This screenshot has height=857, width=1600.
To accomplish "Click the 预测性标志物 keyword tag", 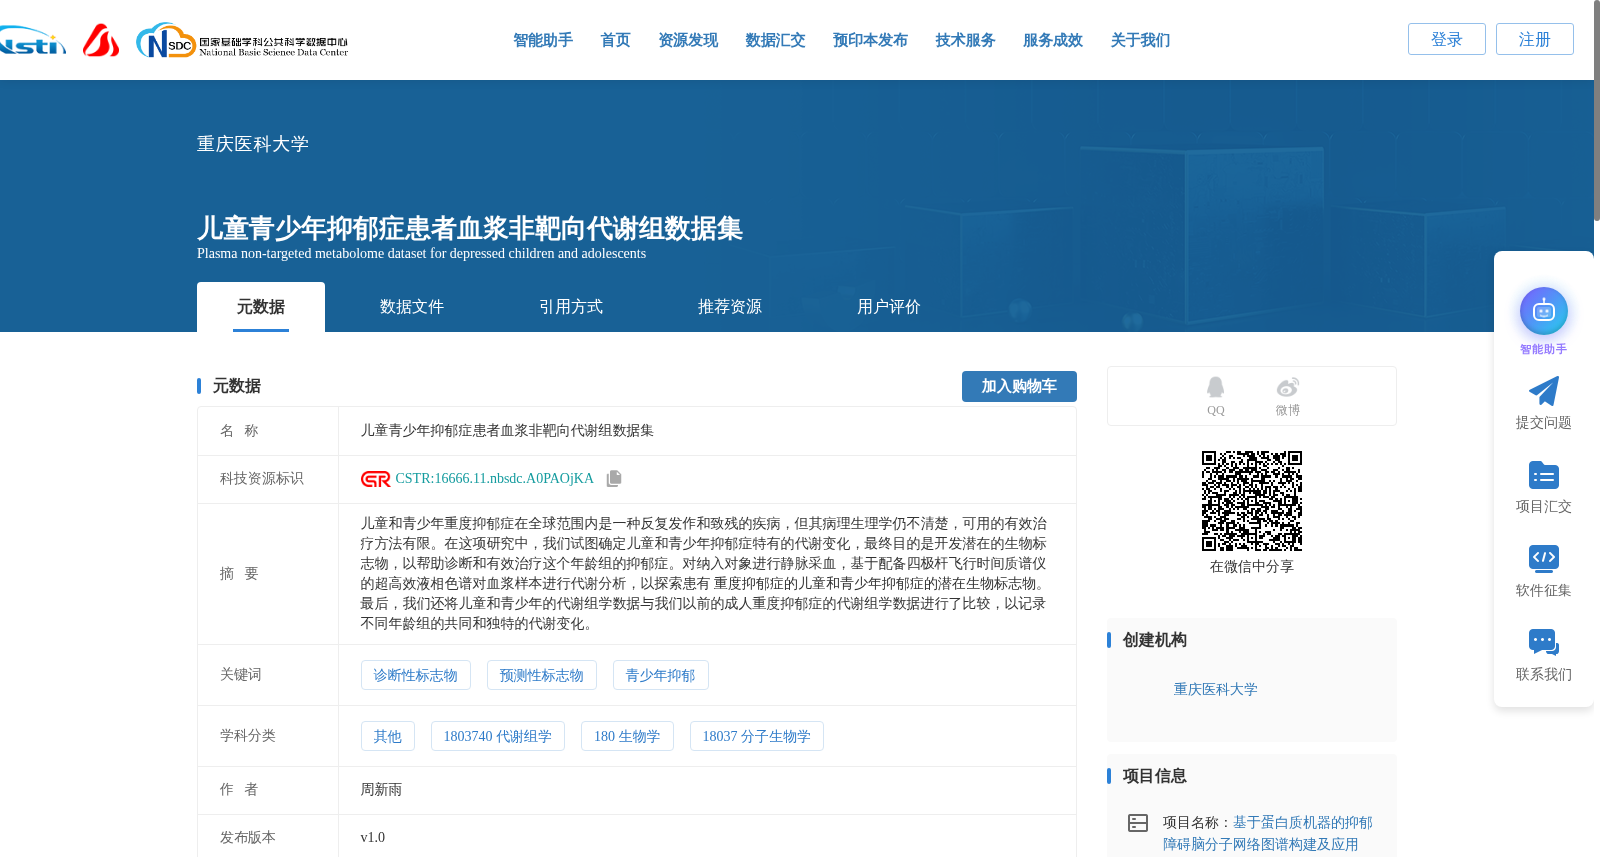I will (542, 675).
